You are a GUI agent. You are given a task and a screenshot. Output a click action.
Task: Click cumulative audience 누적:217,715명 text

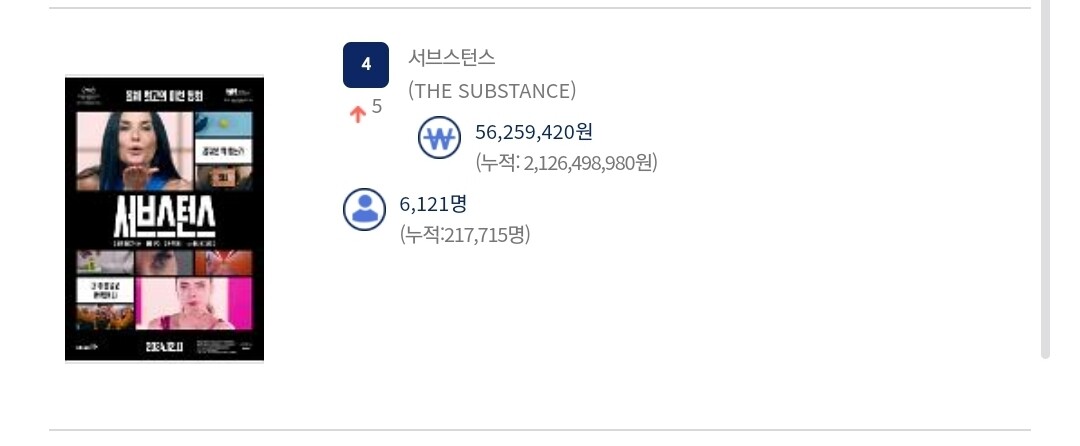[x=465, y=235]
